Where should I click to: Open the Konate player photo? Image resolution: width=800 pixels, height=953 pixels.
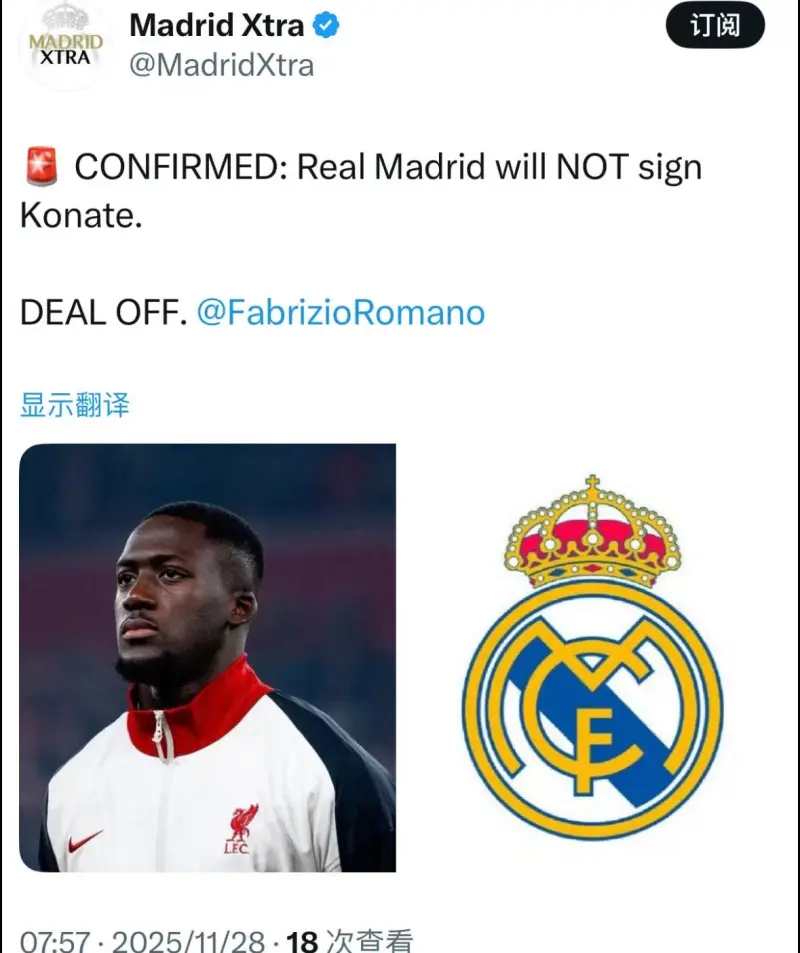(x=208, y=658)
